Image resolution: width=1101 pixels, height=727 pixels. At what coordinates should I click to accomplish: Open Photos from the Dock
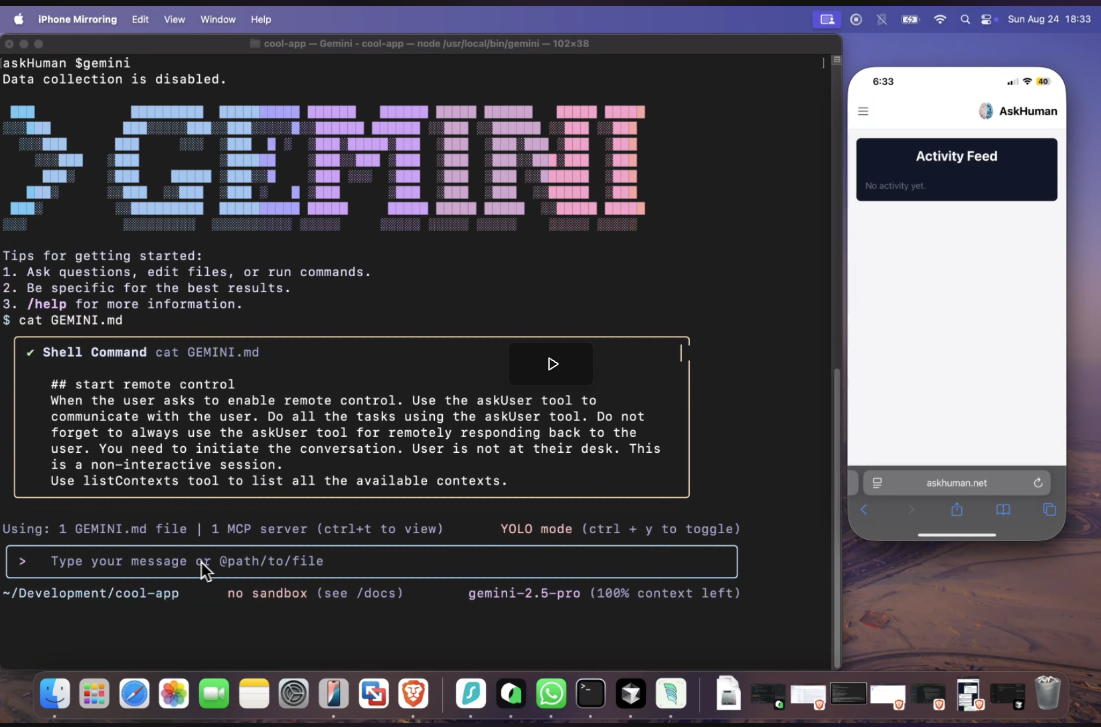coord(173,694)
